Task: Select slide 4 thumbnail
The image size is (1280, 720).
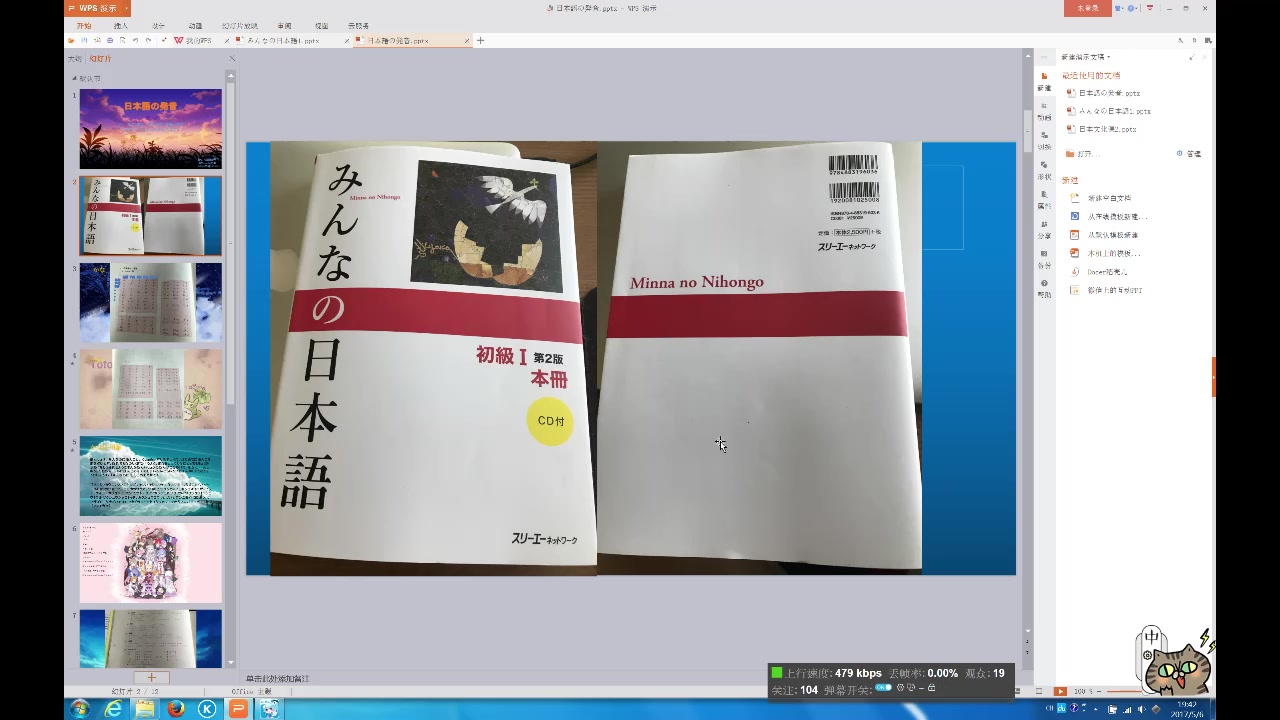Action: coord(151,389)
